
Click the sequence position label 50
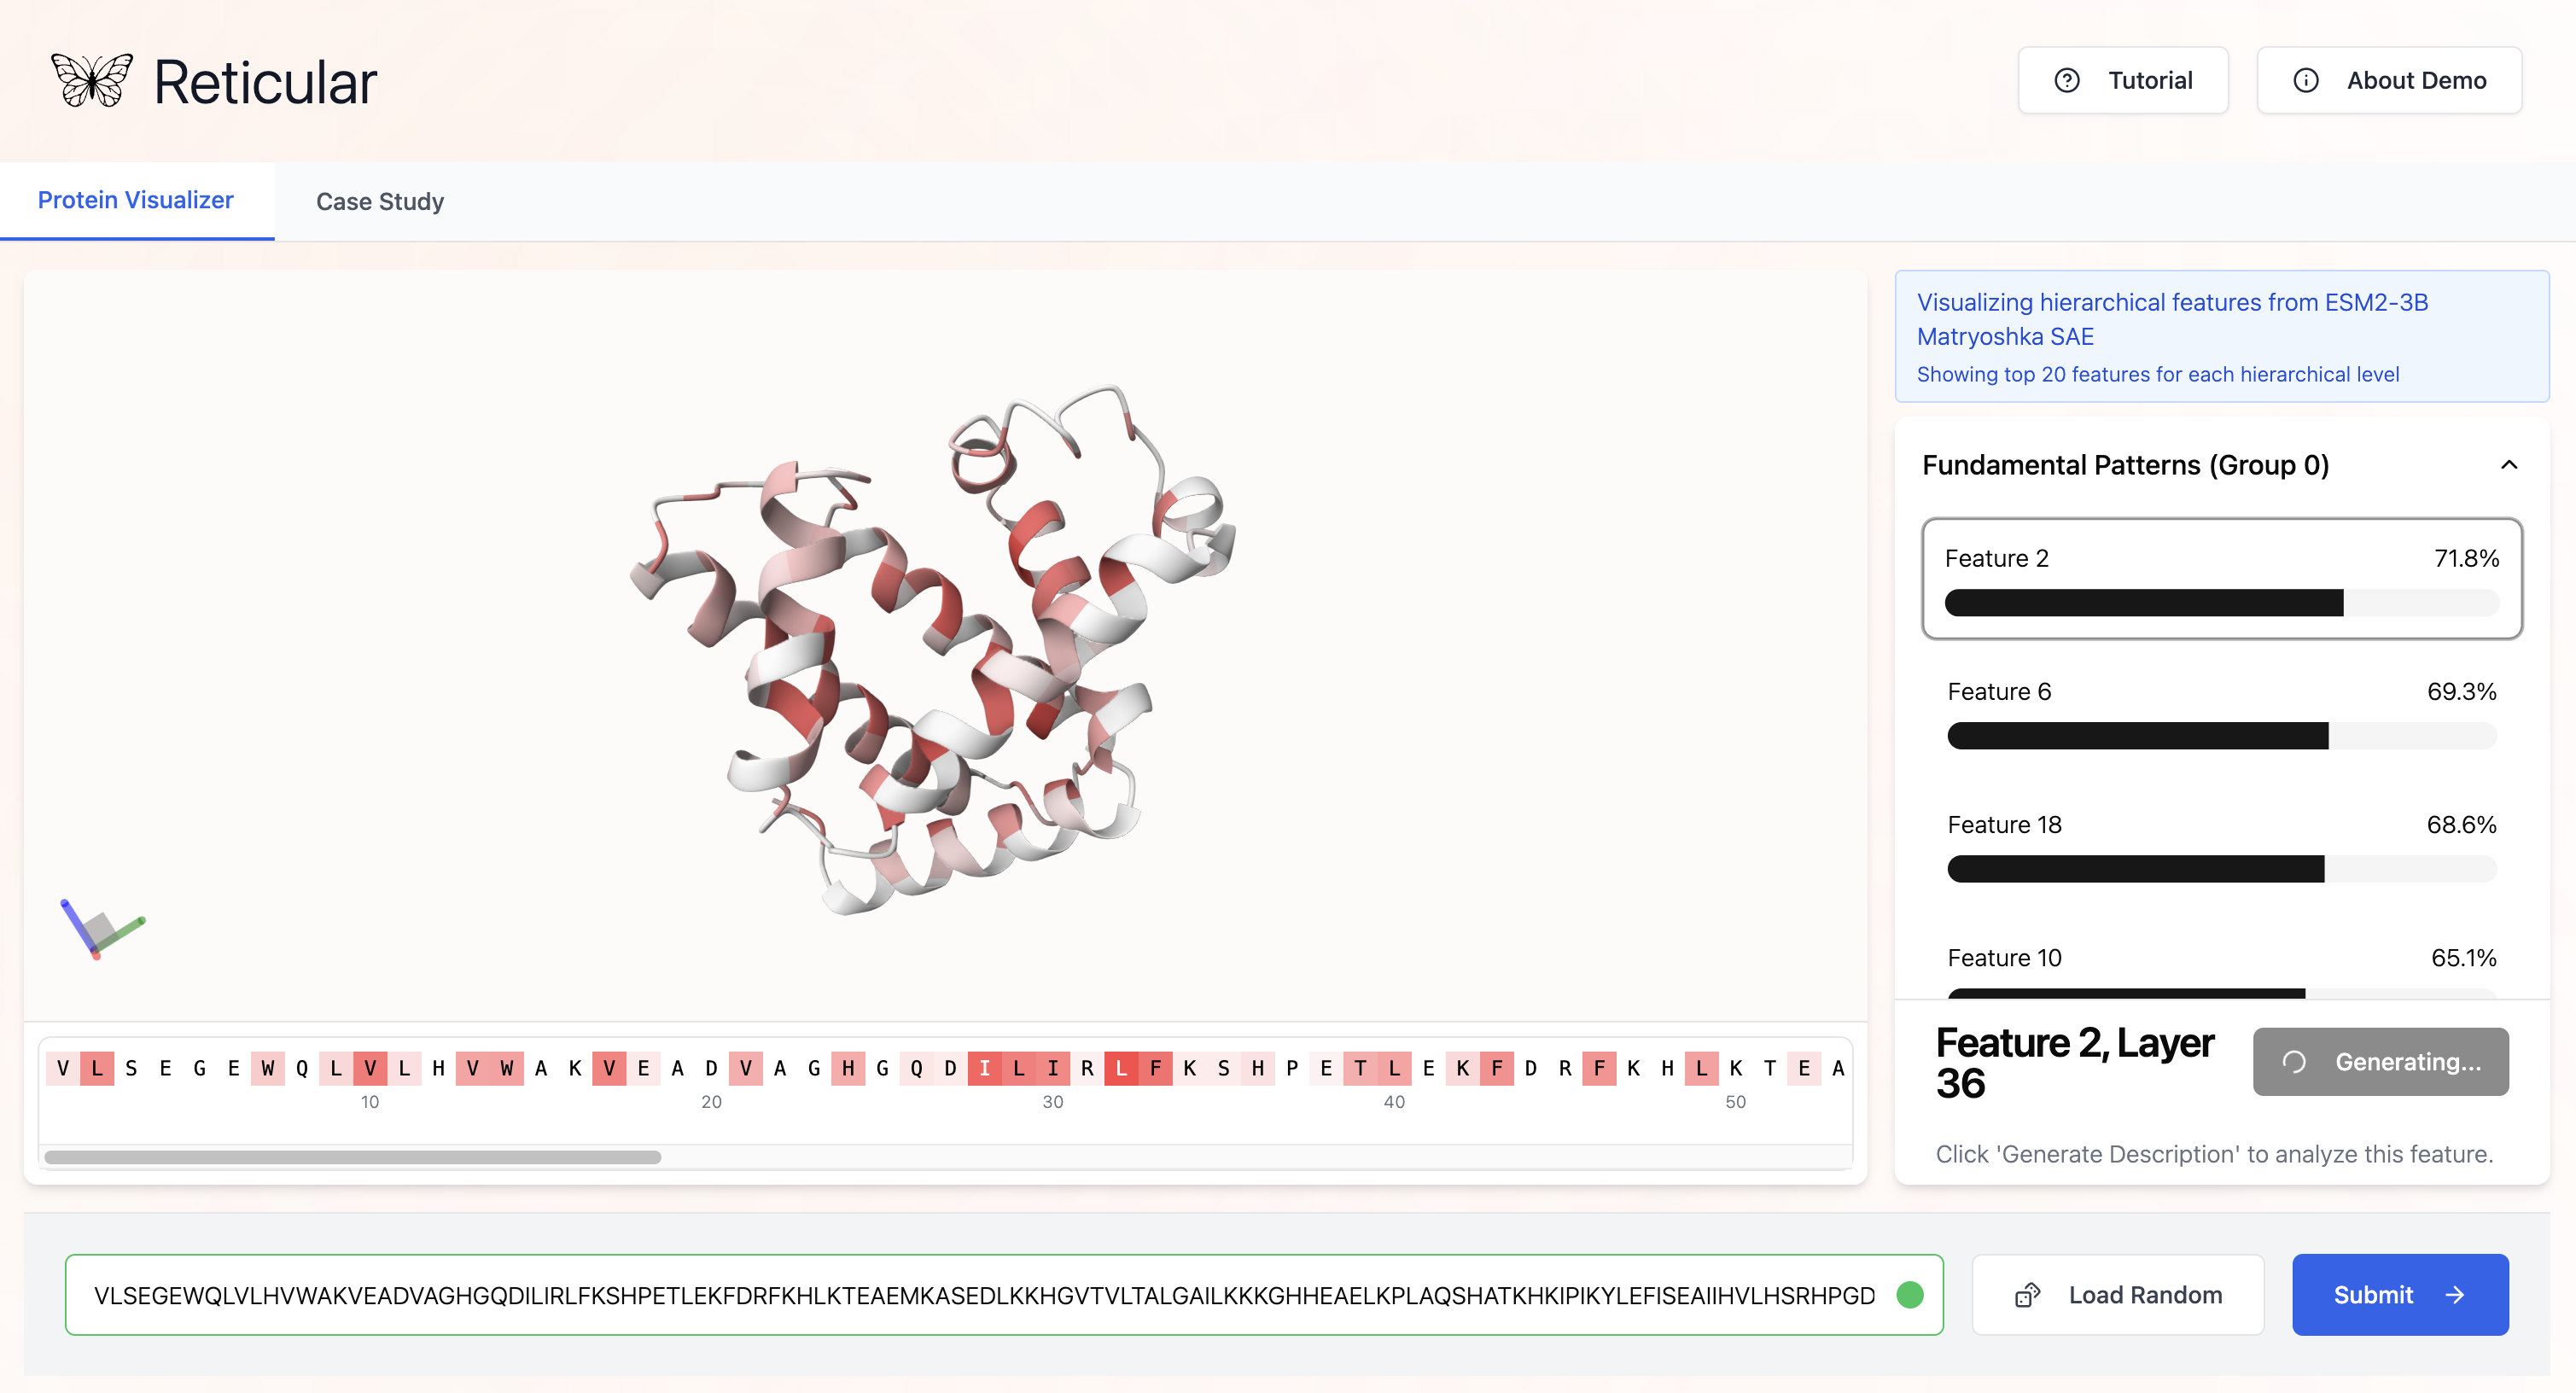1736,1102
